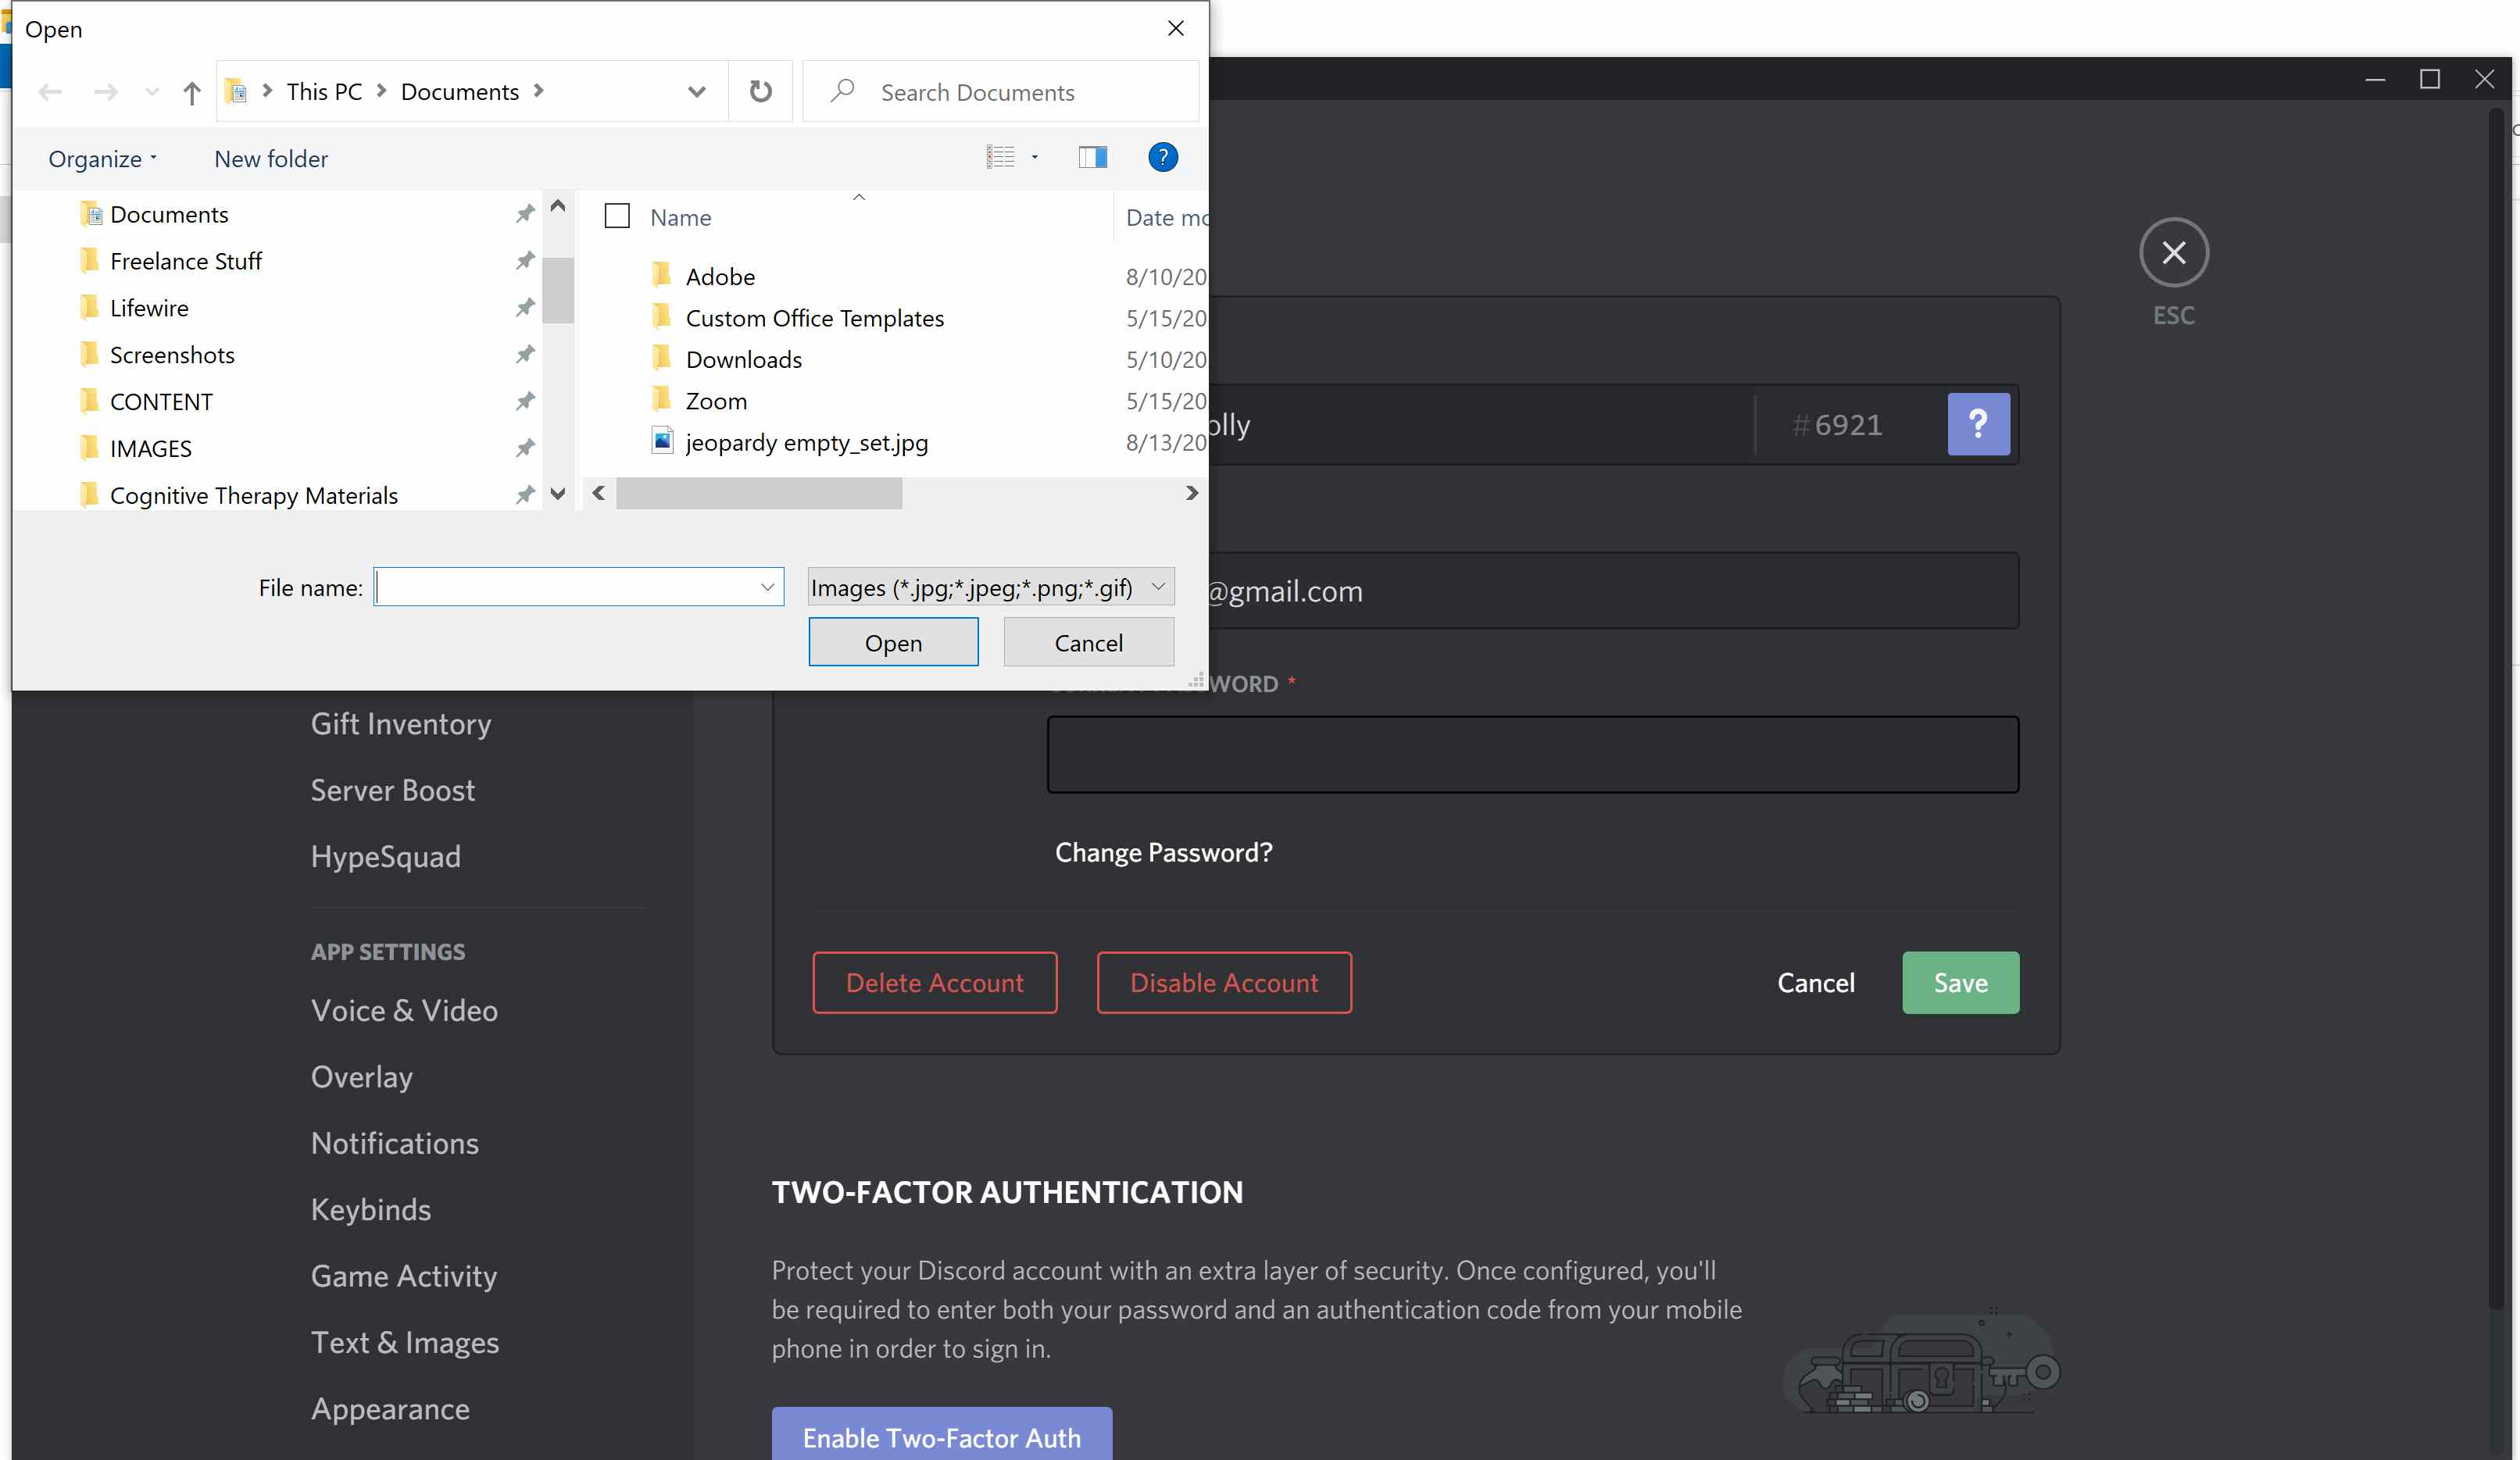Click the Voice & Video settings menu item
This screenshot has height=1460, width=2520.
(403, 1010)
